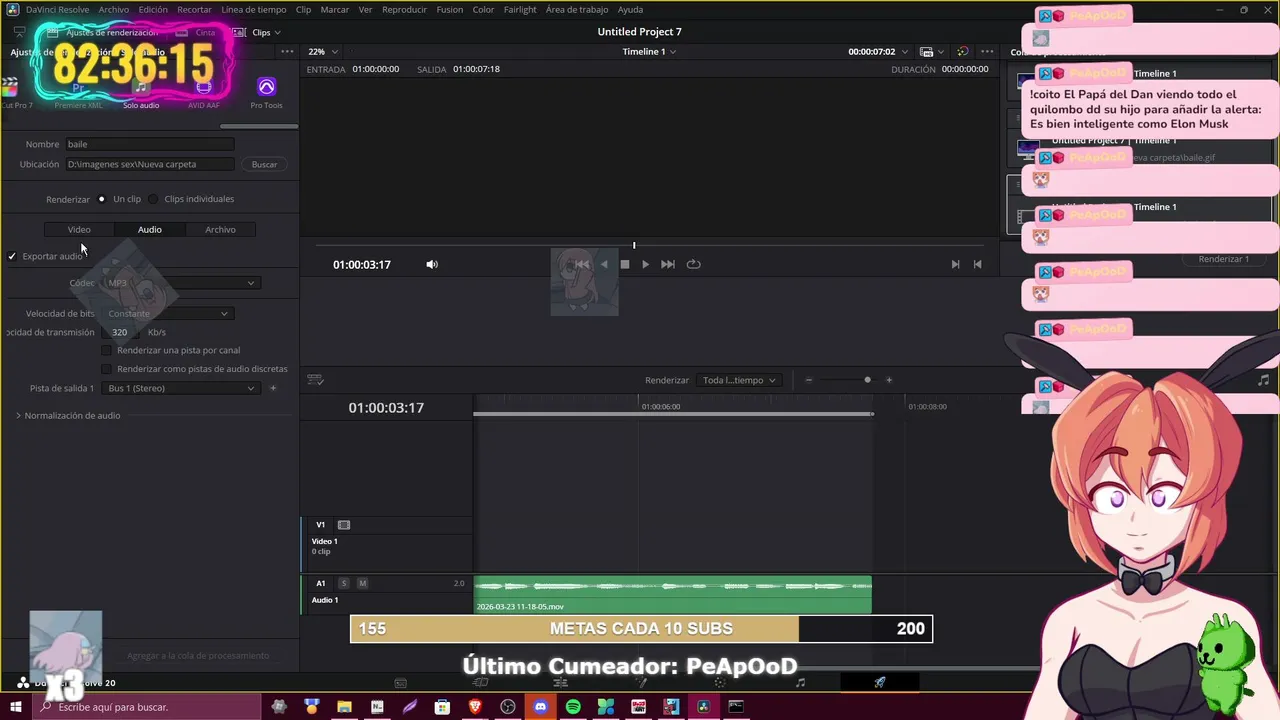Screen dimensions: 1280x720
Task: Enable Renderizar una pista por canal
Action: tap(107, 350)
